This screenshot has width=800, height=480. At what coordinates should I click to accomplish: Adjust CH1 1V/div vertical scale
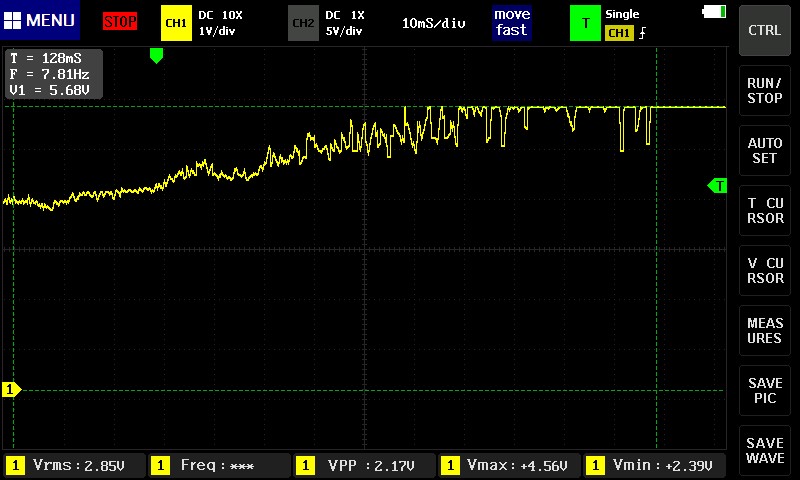click(x=217, y=31)
